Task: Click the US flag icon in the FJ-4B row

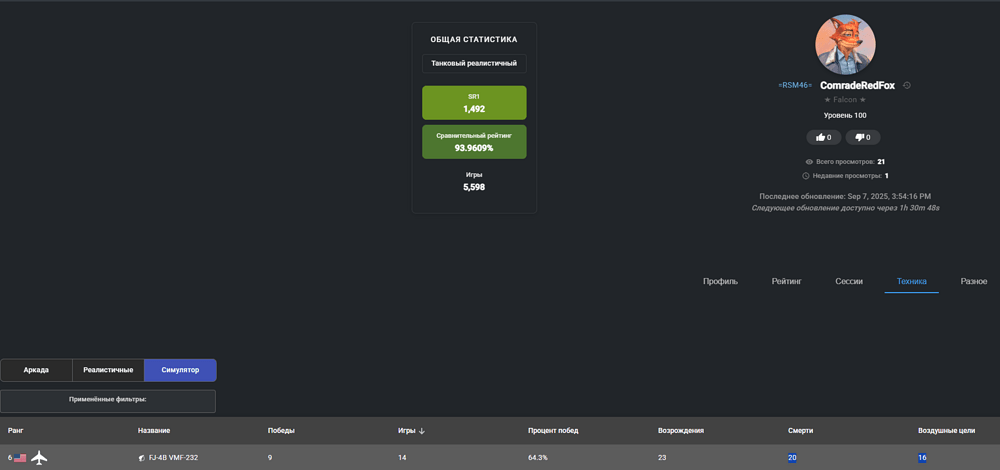Action: (20, 458)
